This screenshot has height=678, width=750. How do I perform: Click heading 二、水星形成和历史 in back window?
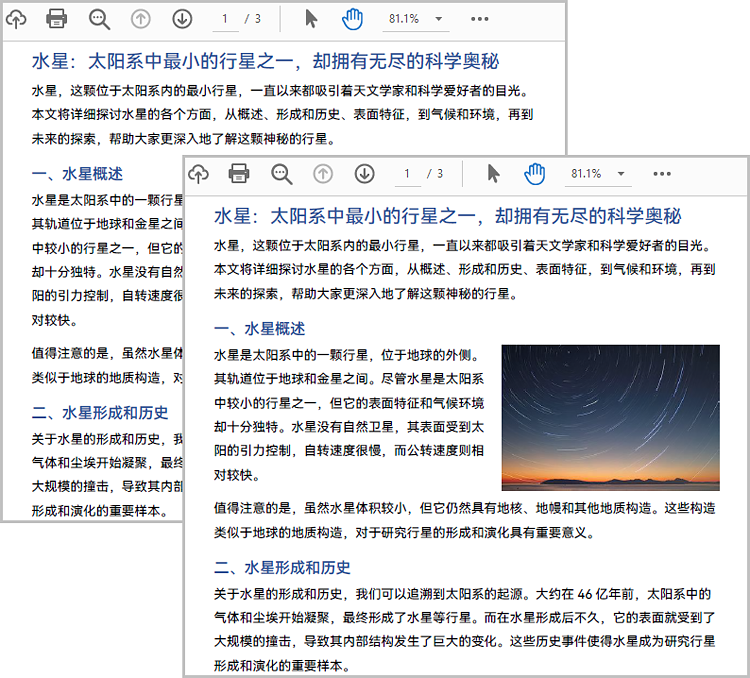[100, 412]
